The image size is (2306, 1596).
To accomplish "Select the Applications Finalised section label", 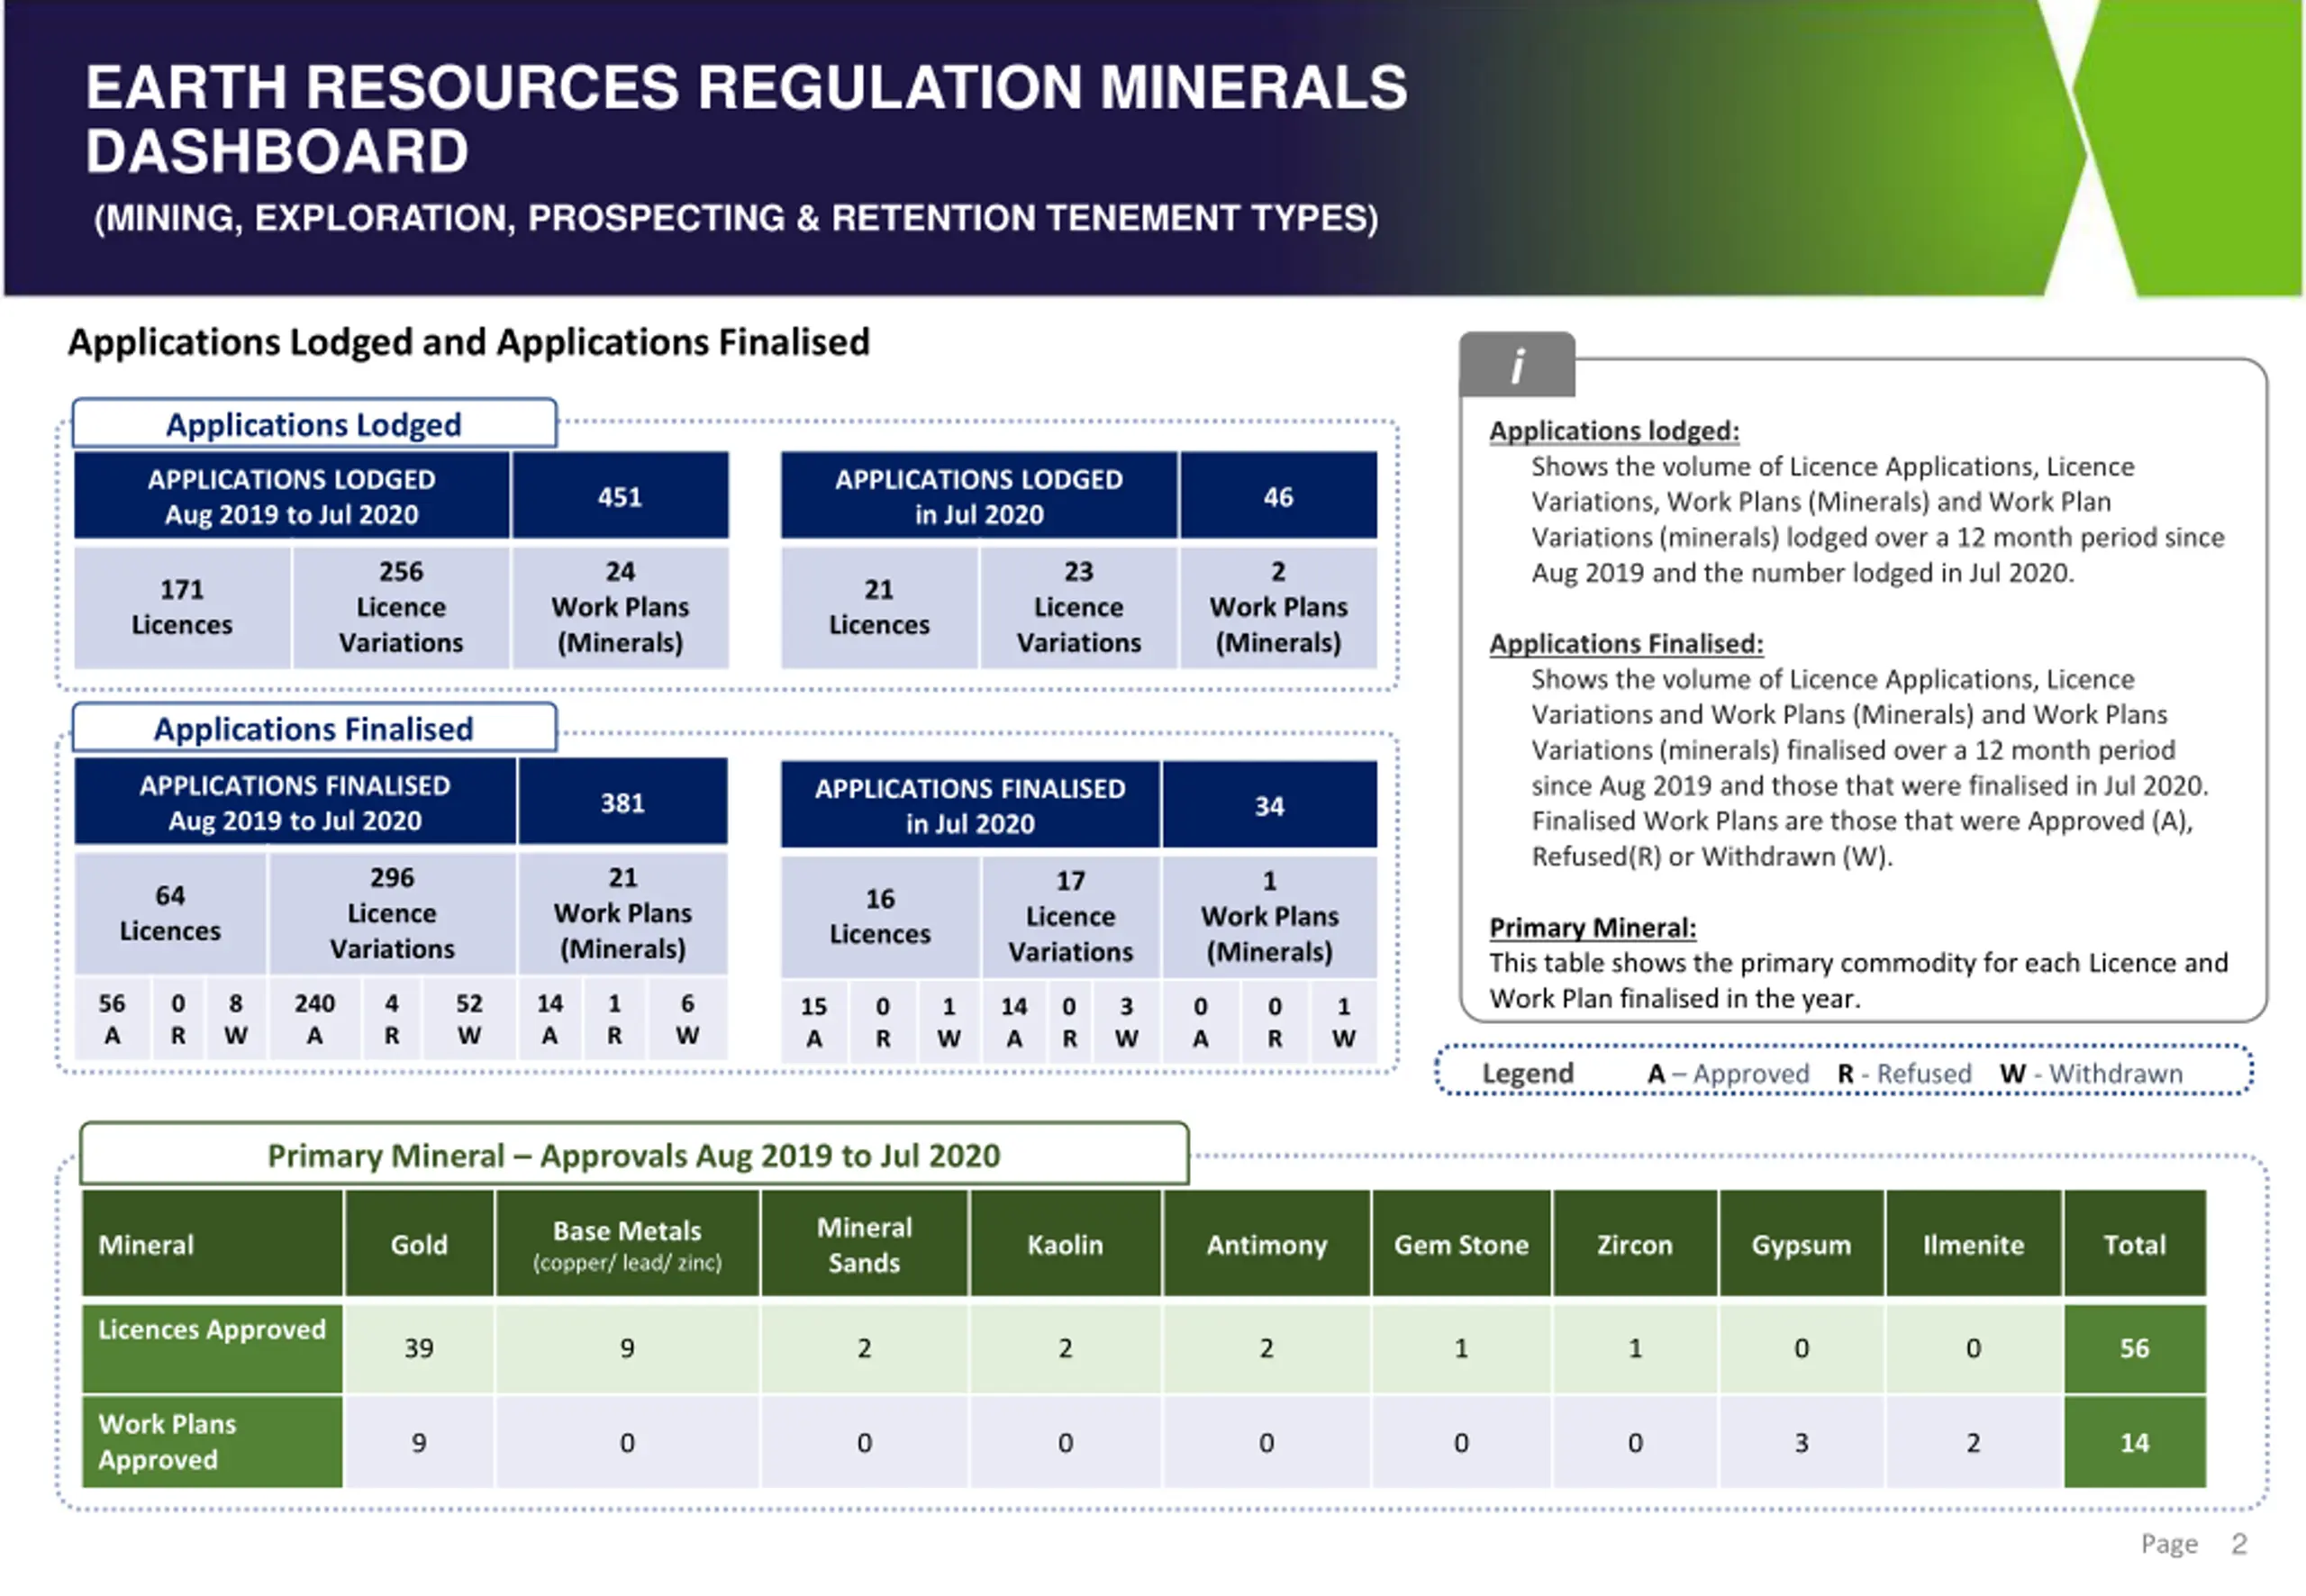I will 314,728.
